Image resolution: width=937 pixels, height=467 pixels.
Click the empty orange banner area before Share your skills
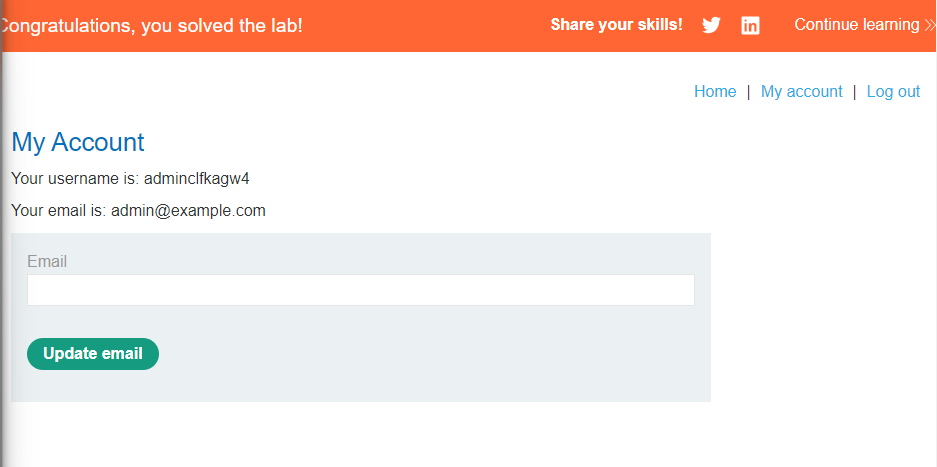coord(425,26)
